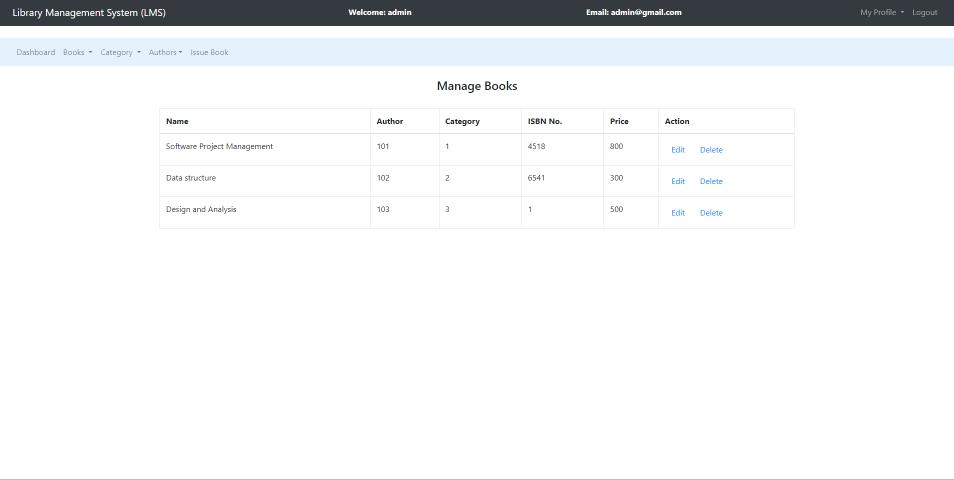Screen dimensions: 954x480
Task: Edit the Software Project Management book
Action: 678,150
